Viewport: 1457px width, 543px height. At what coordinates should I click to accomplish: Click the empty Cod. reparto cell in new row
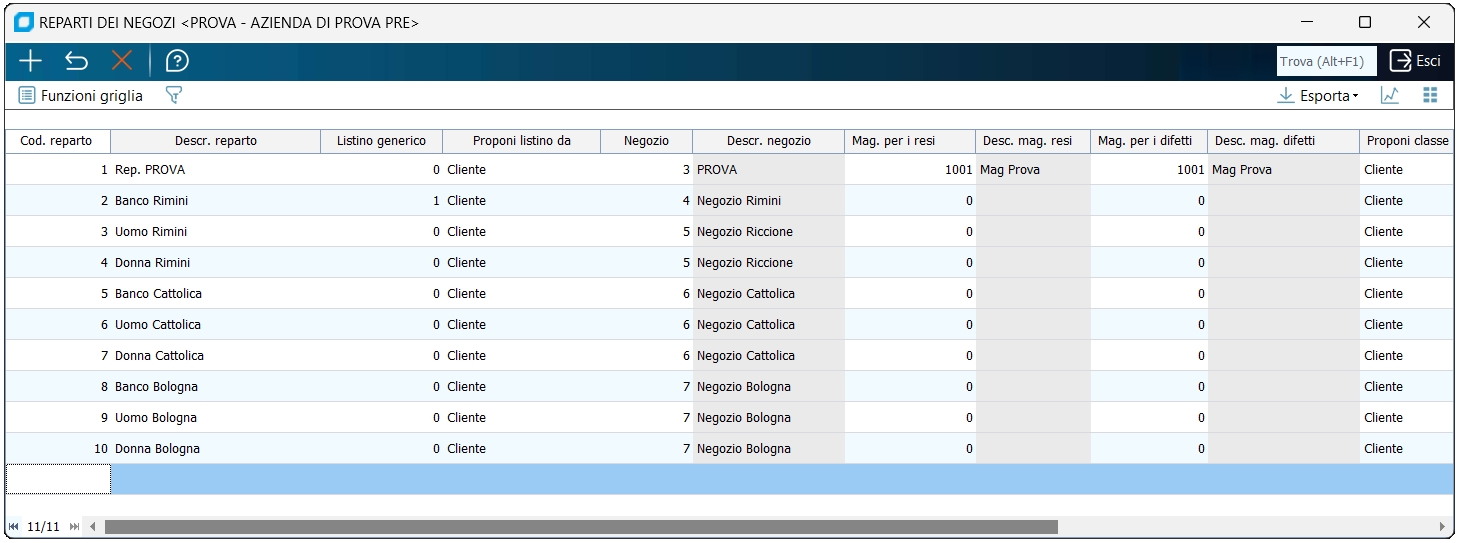pyautogui.click(x=58, y=480)
